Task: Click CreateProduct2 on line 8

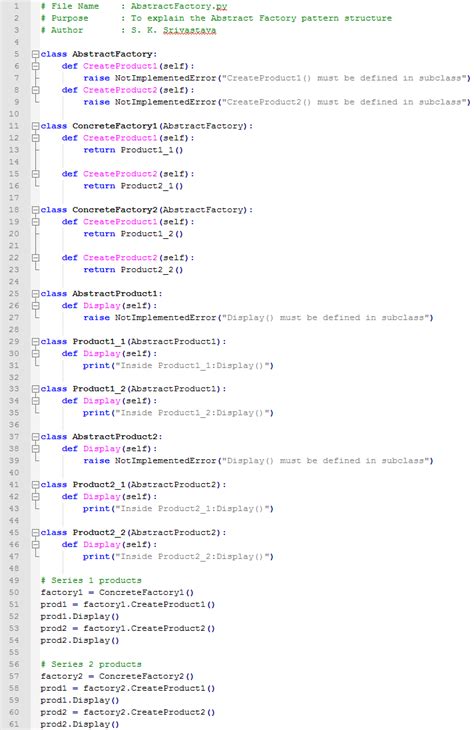Action: click(120, 90)
